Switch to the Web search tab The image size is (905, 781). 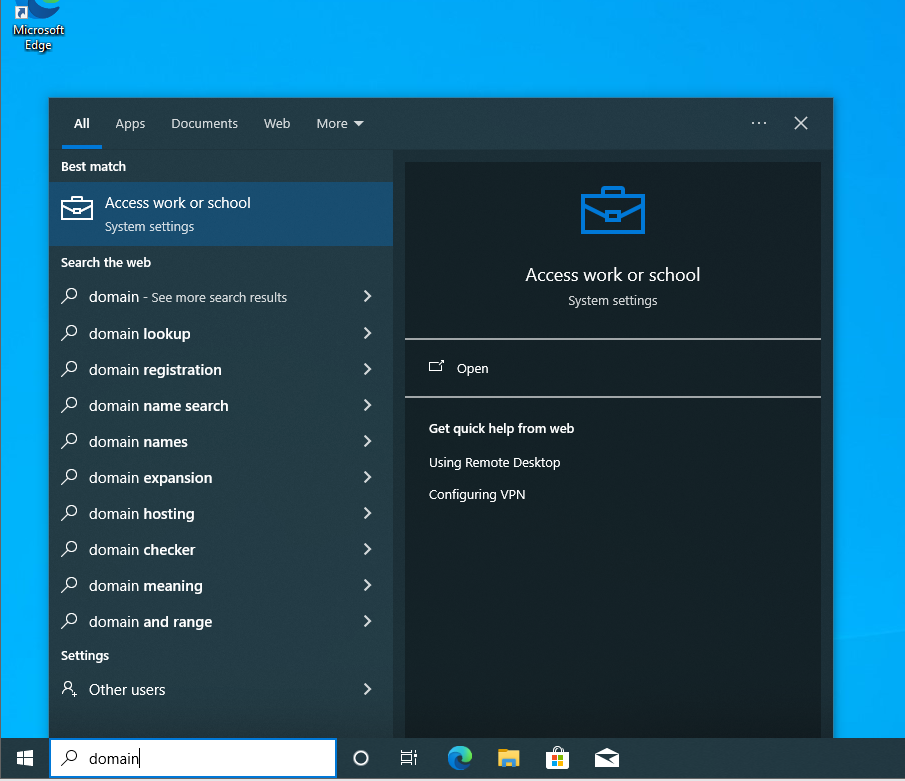coord(277,124)
